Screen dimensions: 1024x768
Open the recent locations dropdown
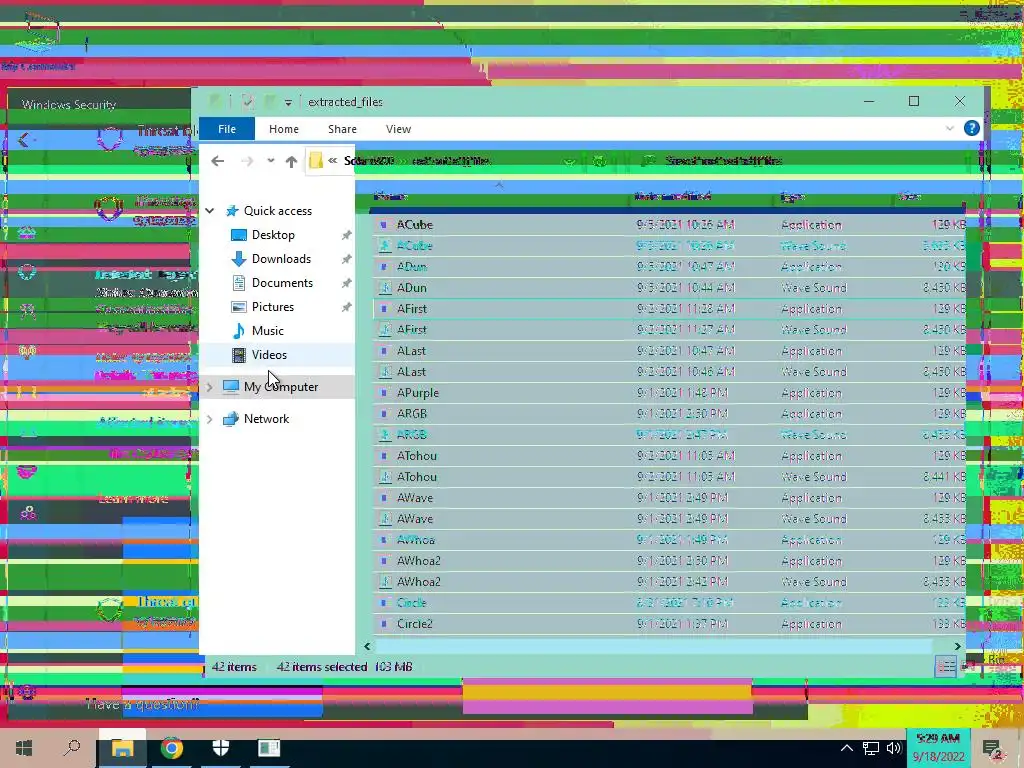[x=270, y=161]
